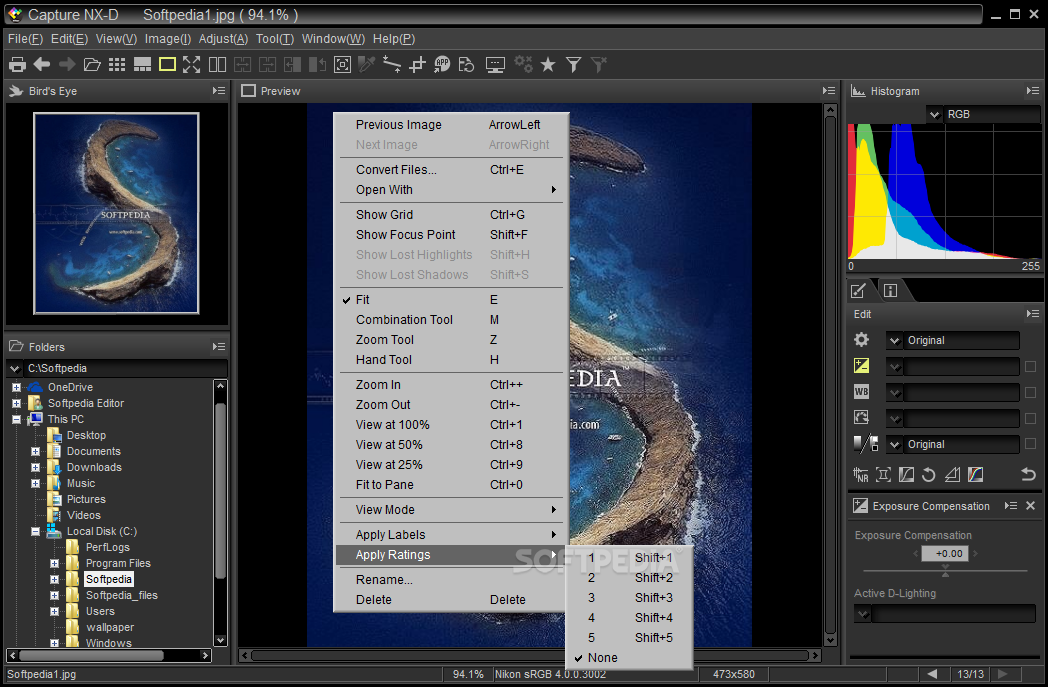Viewport: 1048px width, 687px height.
Task: Open the RGB histogram channel dropdown
Action: pos(934,114)
